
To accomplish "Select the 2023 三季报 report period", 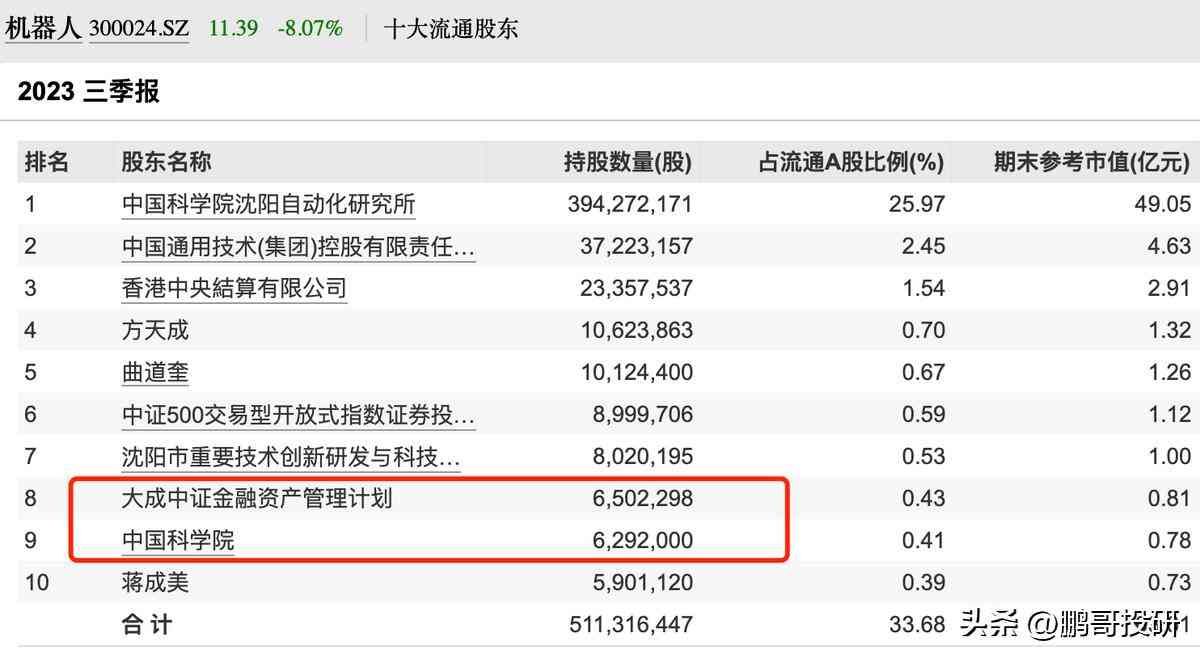I will (x=89, y=92).
